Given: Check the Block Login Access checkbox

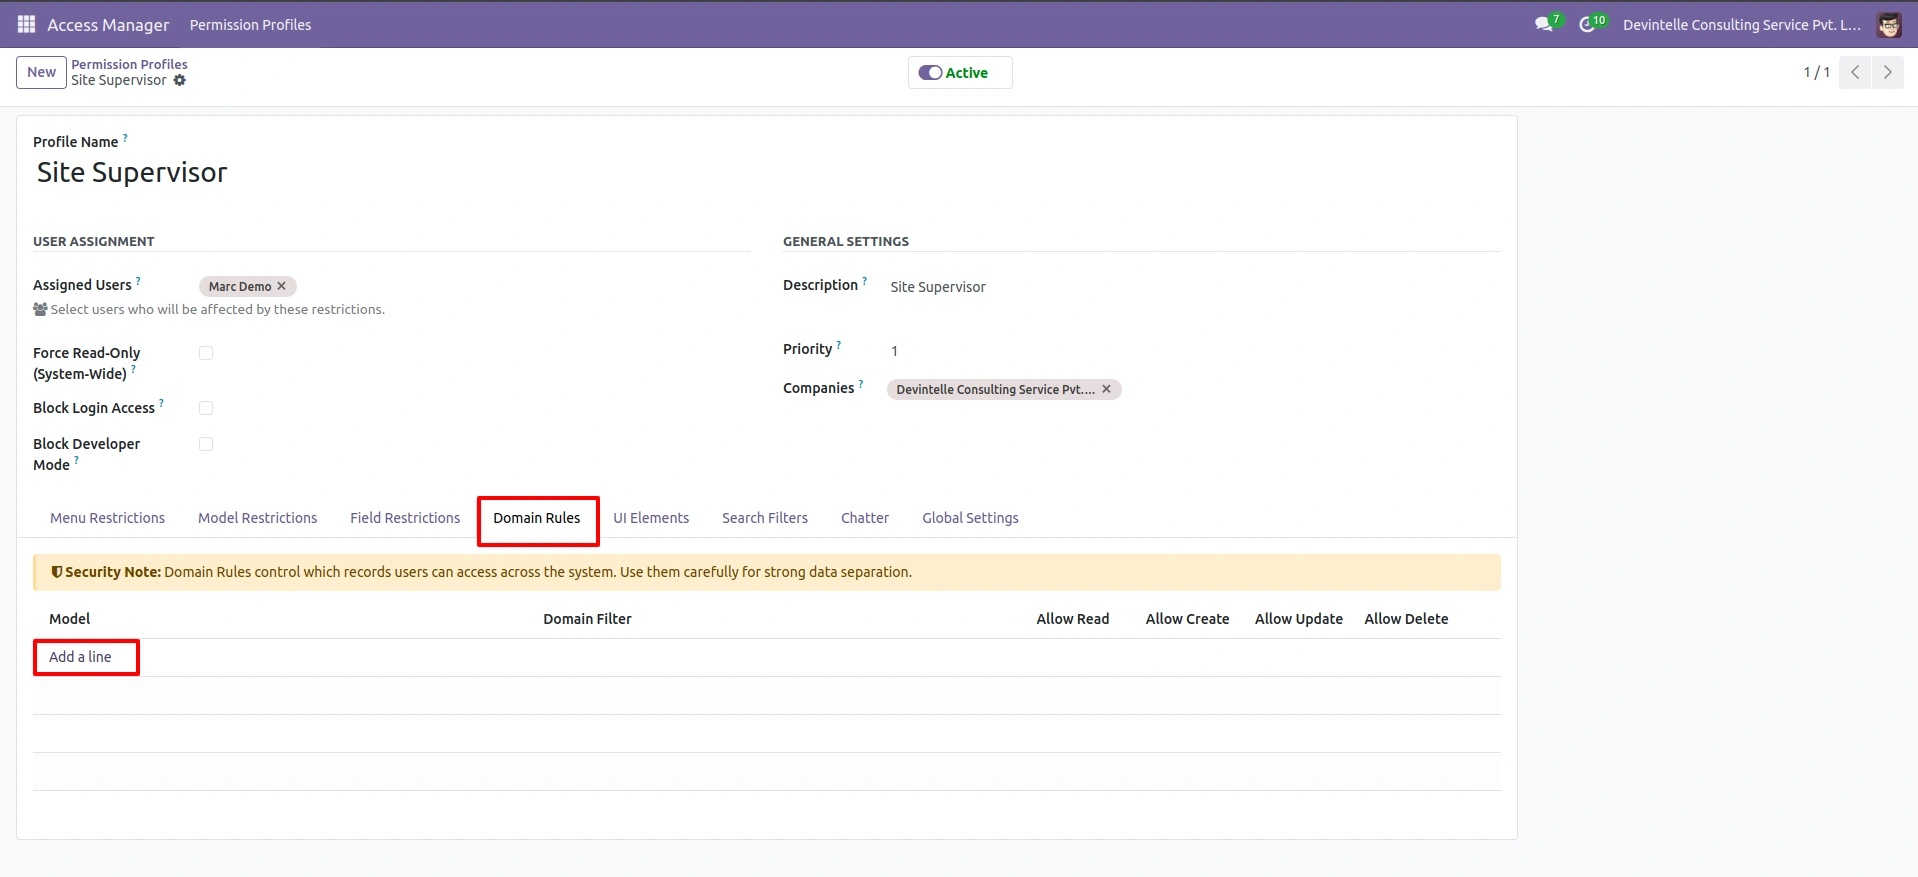Looking at the screenshot, I should pyautogui.click(x=206, y=408).
